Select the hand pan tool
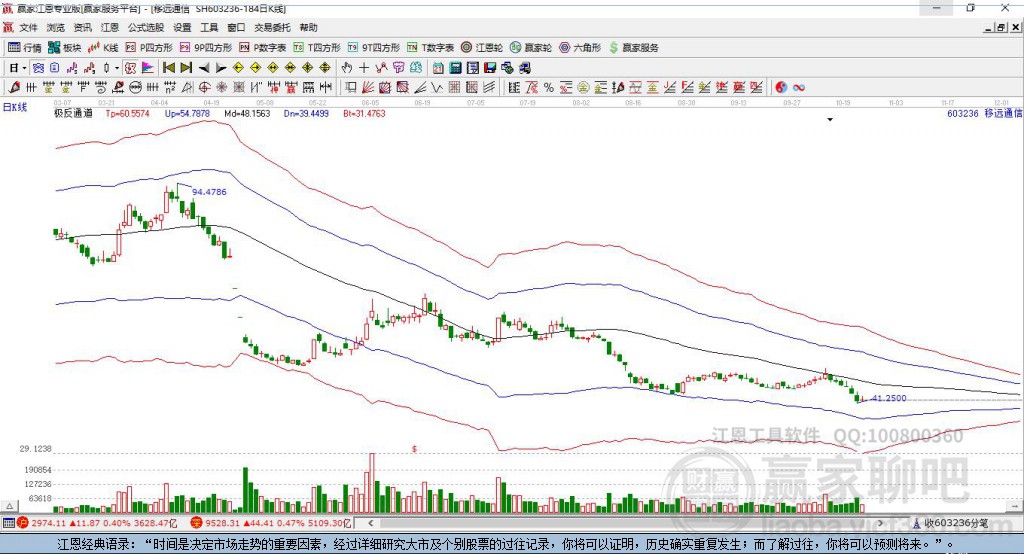1024x554 pixels. [347, 68]
